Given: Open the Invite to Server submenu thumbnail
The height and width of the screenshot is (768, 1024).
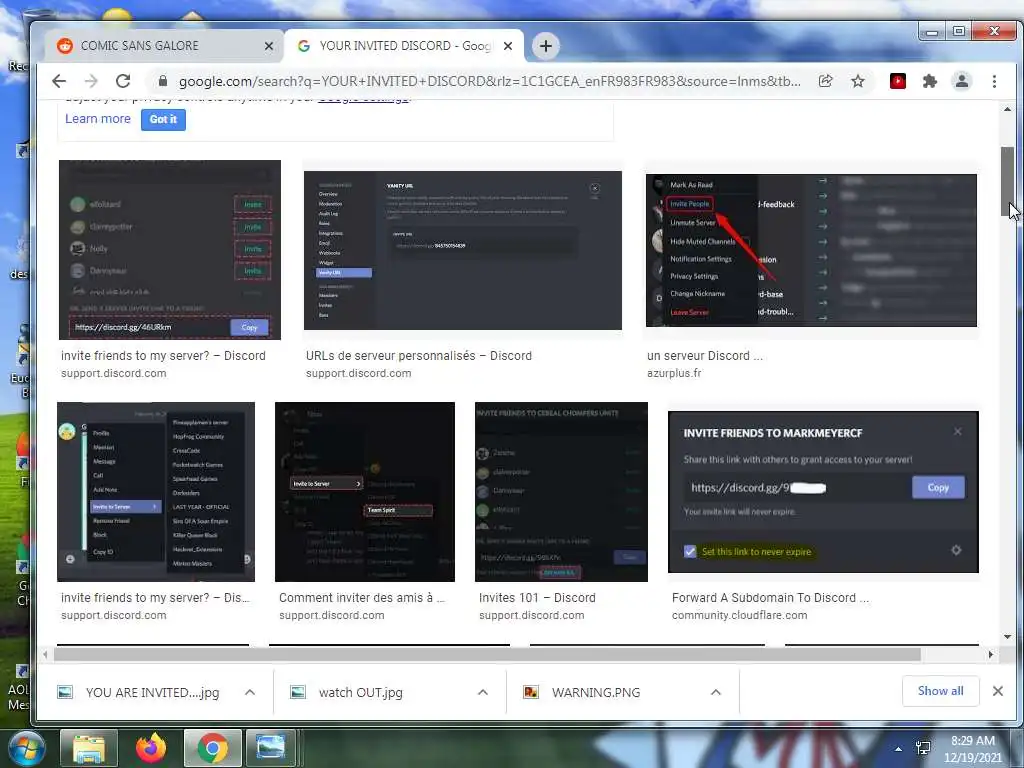Looking at the screenshot, I should [155, 492].
